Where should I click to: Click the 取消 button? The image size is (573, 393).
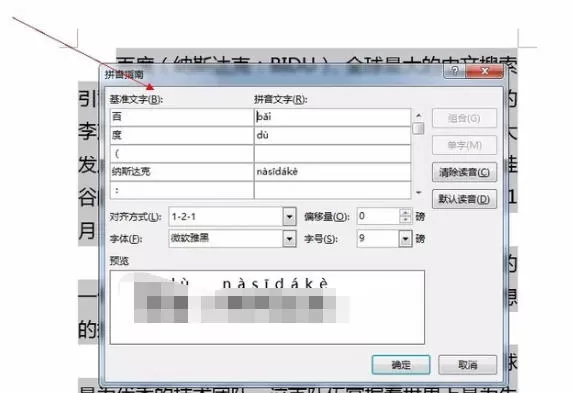(x=467, y=364)
